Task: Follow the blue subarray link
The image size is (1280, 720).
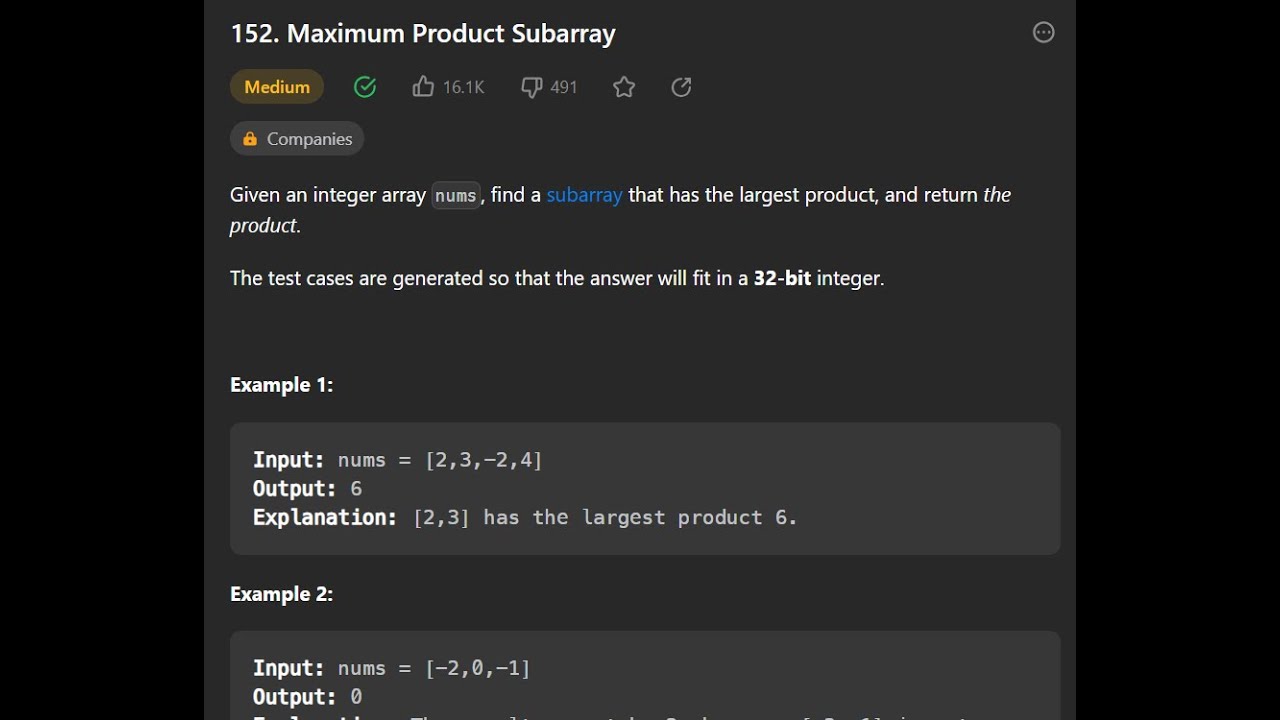Action: 584,195
